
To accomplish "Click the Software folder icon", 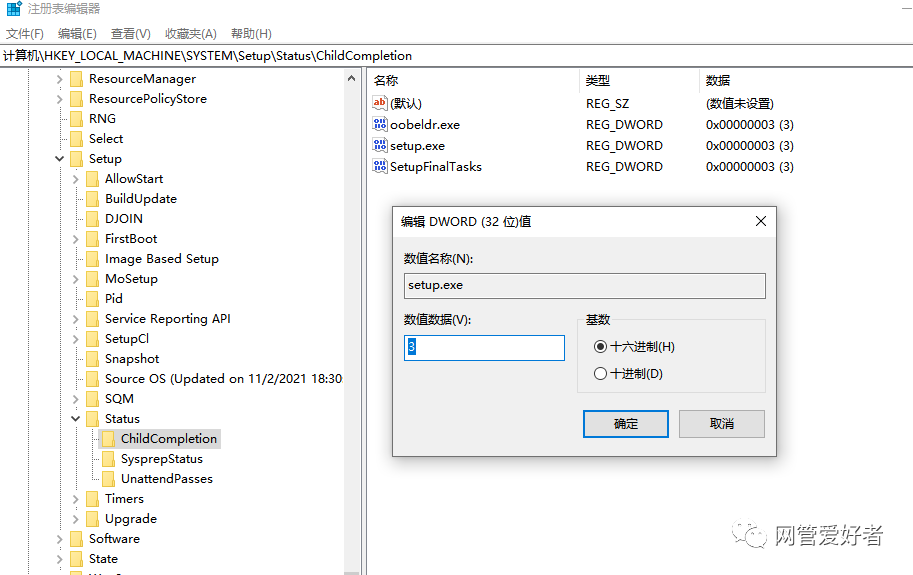I will tap(76, 539).
